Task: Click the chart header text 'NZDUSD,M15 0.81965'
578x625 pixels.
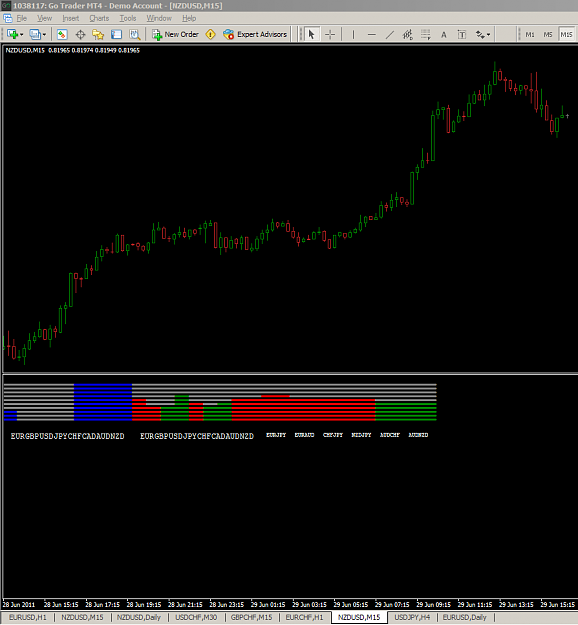Action: pyautogui.click(x=37, y=50)
